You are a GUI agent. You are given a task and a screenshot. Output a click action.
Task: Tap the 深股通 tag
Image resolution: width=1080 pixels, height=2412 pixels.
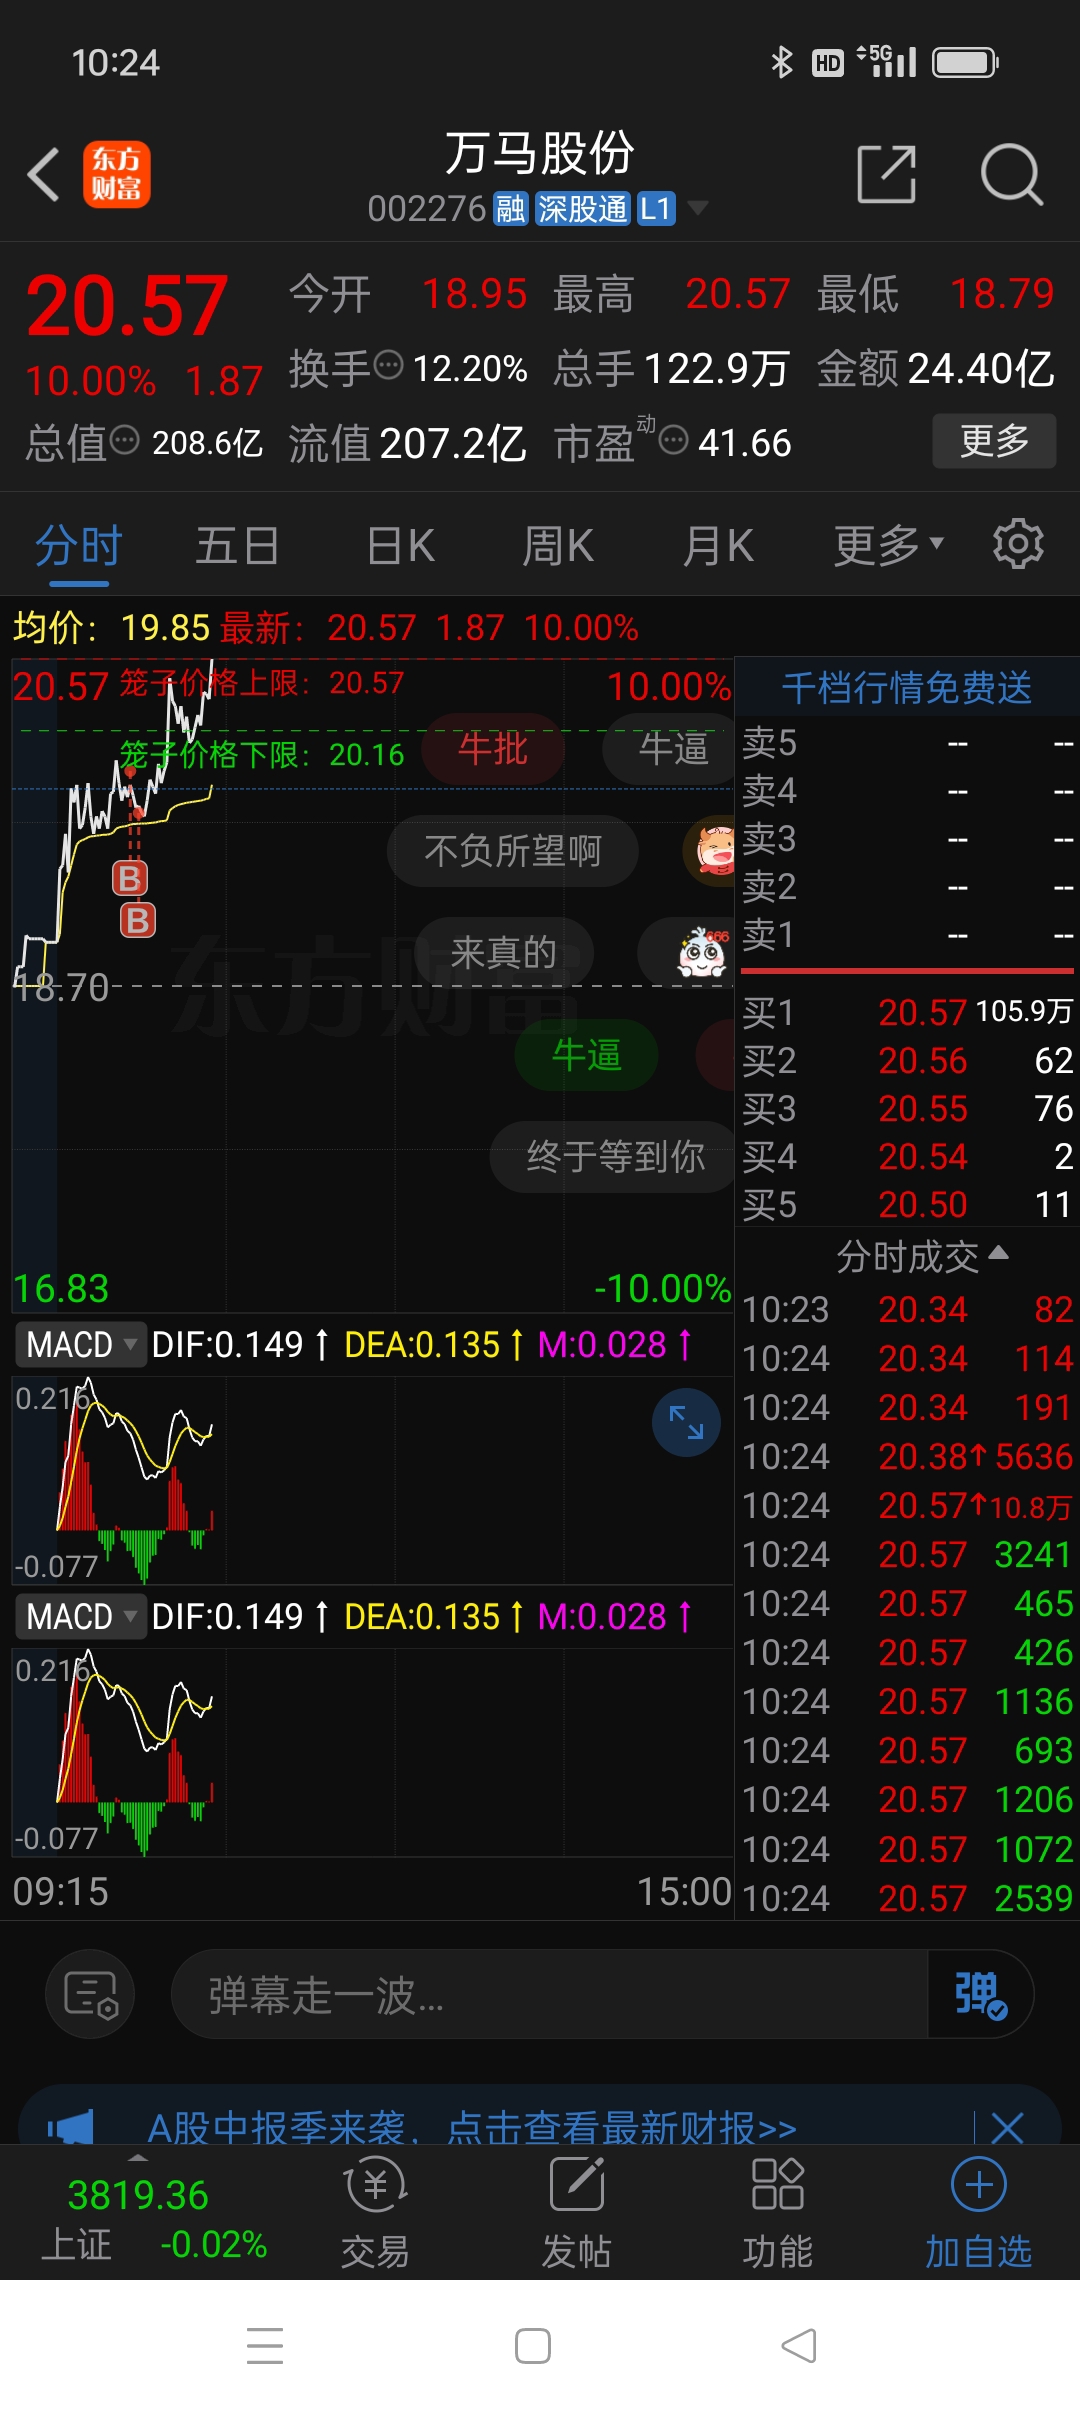[583, 209]
